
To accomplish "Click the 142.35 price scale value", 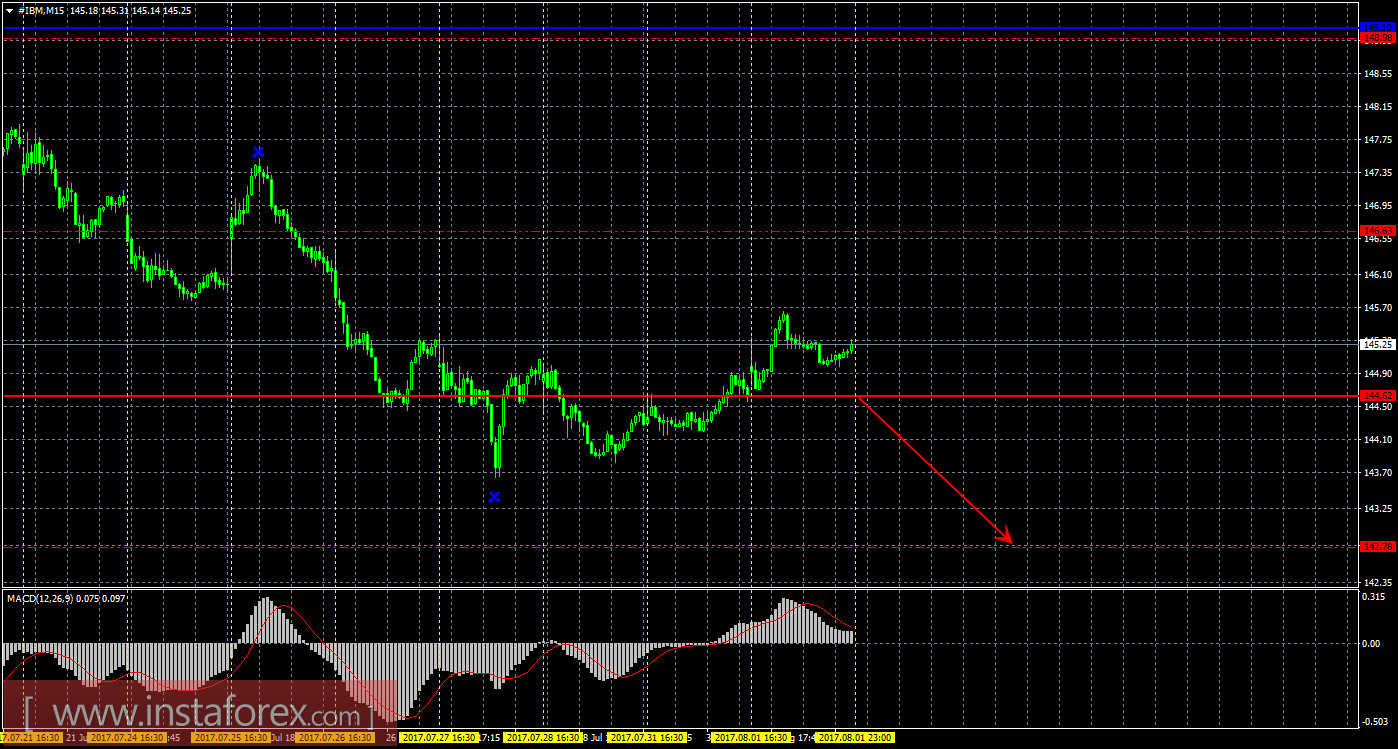I will [x=1378, y=582].
